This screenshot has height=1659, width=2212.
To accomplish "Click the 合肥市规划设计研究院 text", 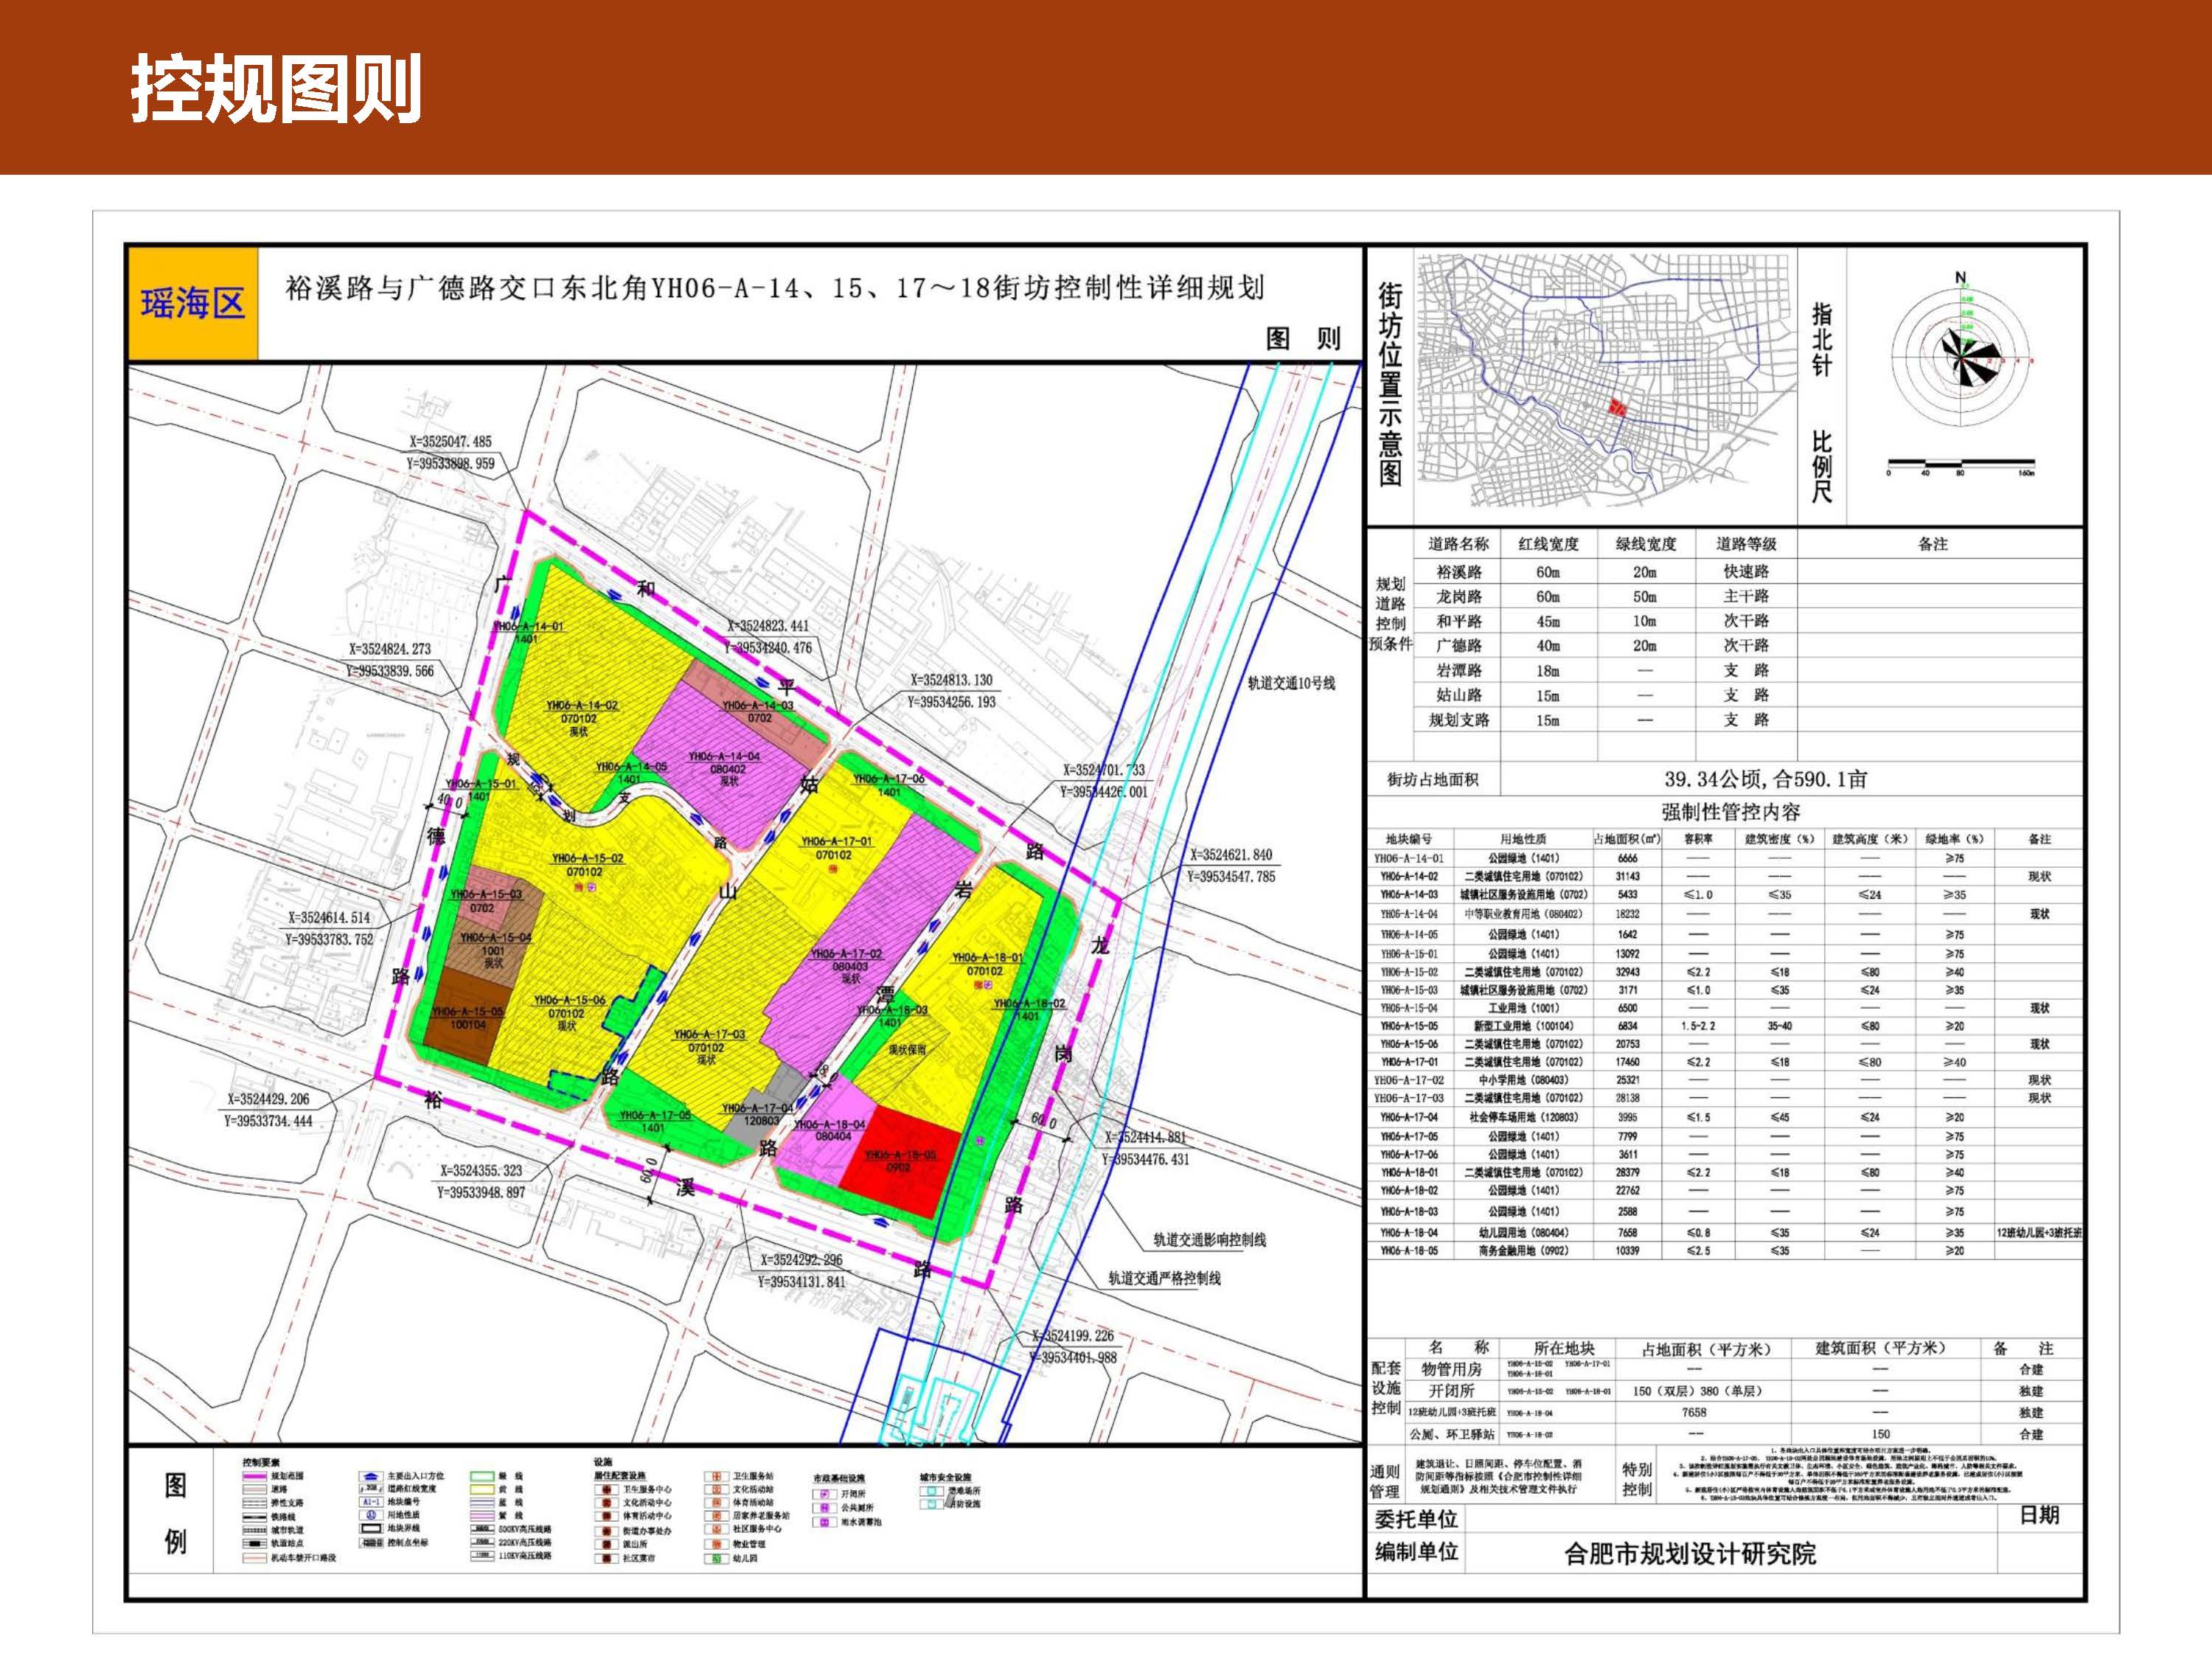I will [x=1690, y=1553].
